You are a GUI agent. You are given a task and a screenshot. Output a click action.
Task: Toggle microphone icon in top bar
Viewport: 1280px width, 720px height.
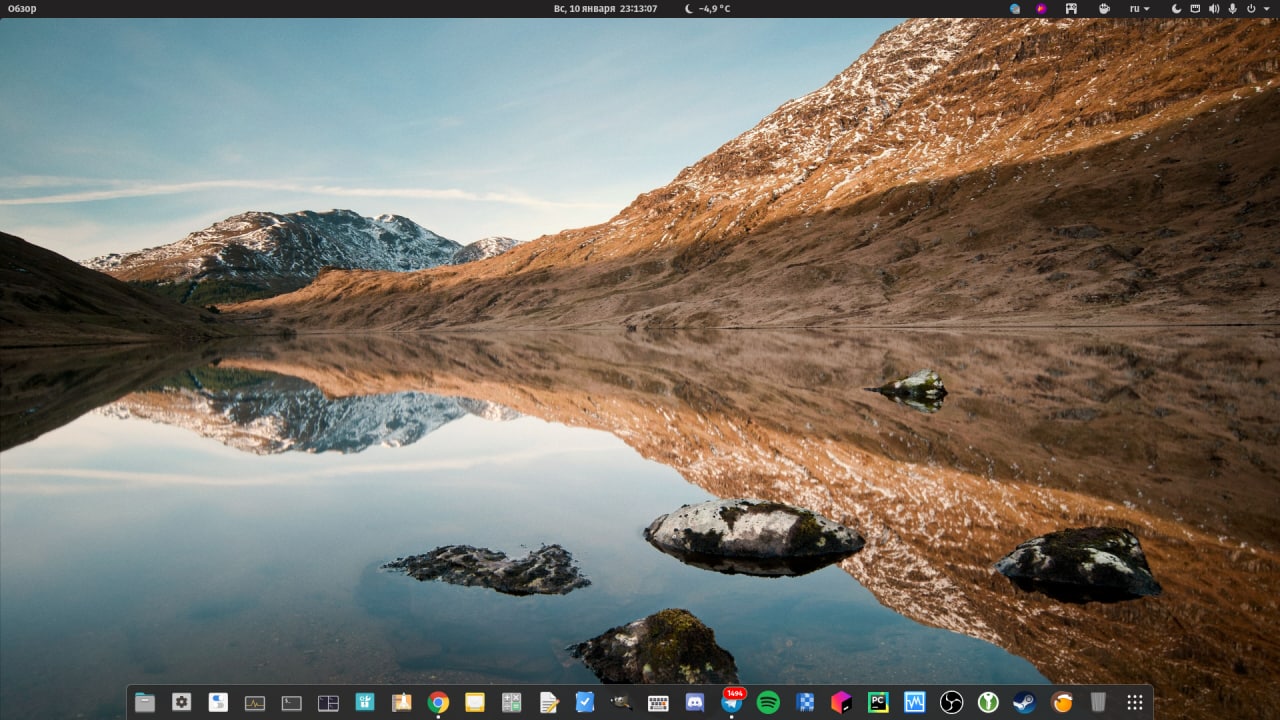pos(1232,8)
